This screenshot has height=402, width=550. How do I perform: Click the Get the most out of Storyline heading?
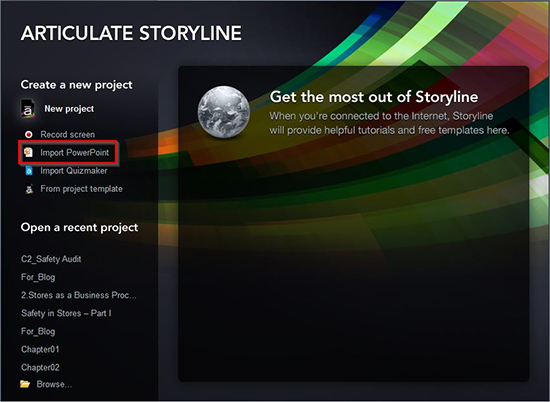(x=374, y=97)
